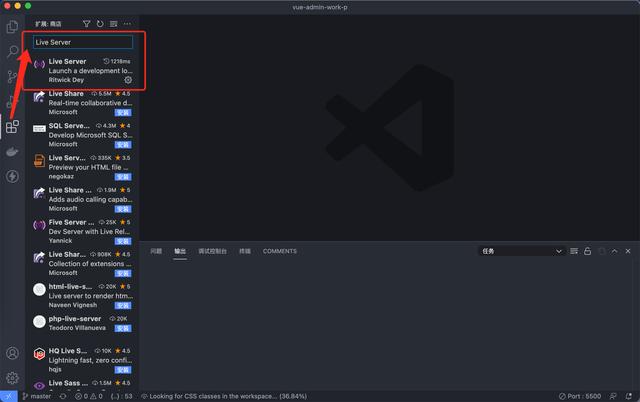
Task: Install Live Share Collection of extensions pack
Action: pyautogui.click(x=123, y=273)
